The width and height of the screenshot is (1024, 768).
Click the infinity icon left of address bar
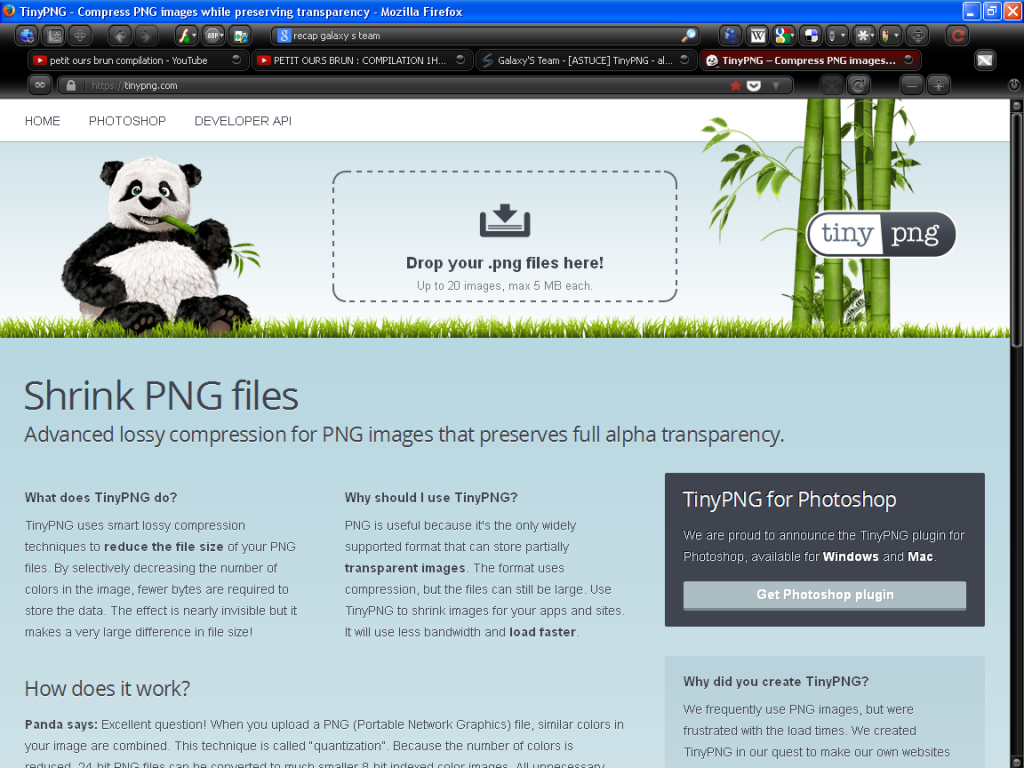40,85
